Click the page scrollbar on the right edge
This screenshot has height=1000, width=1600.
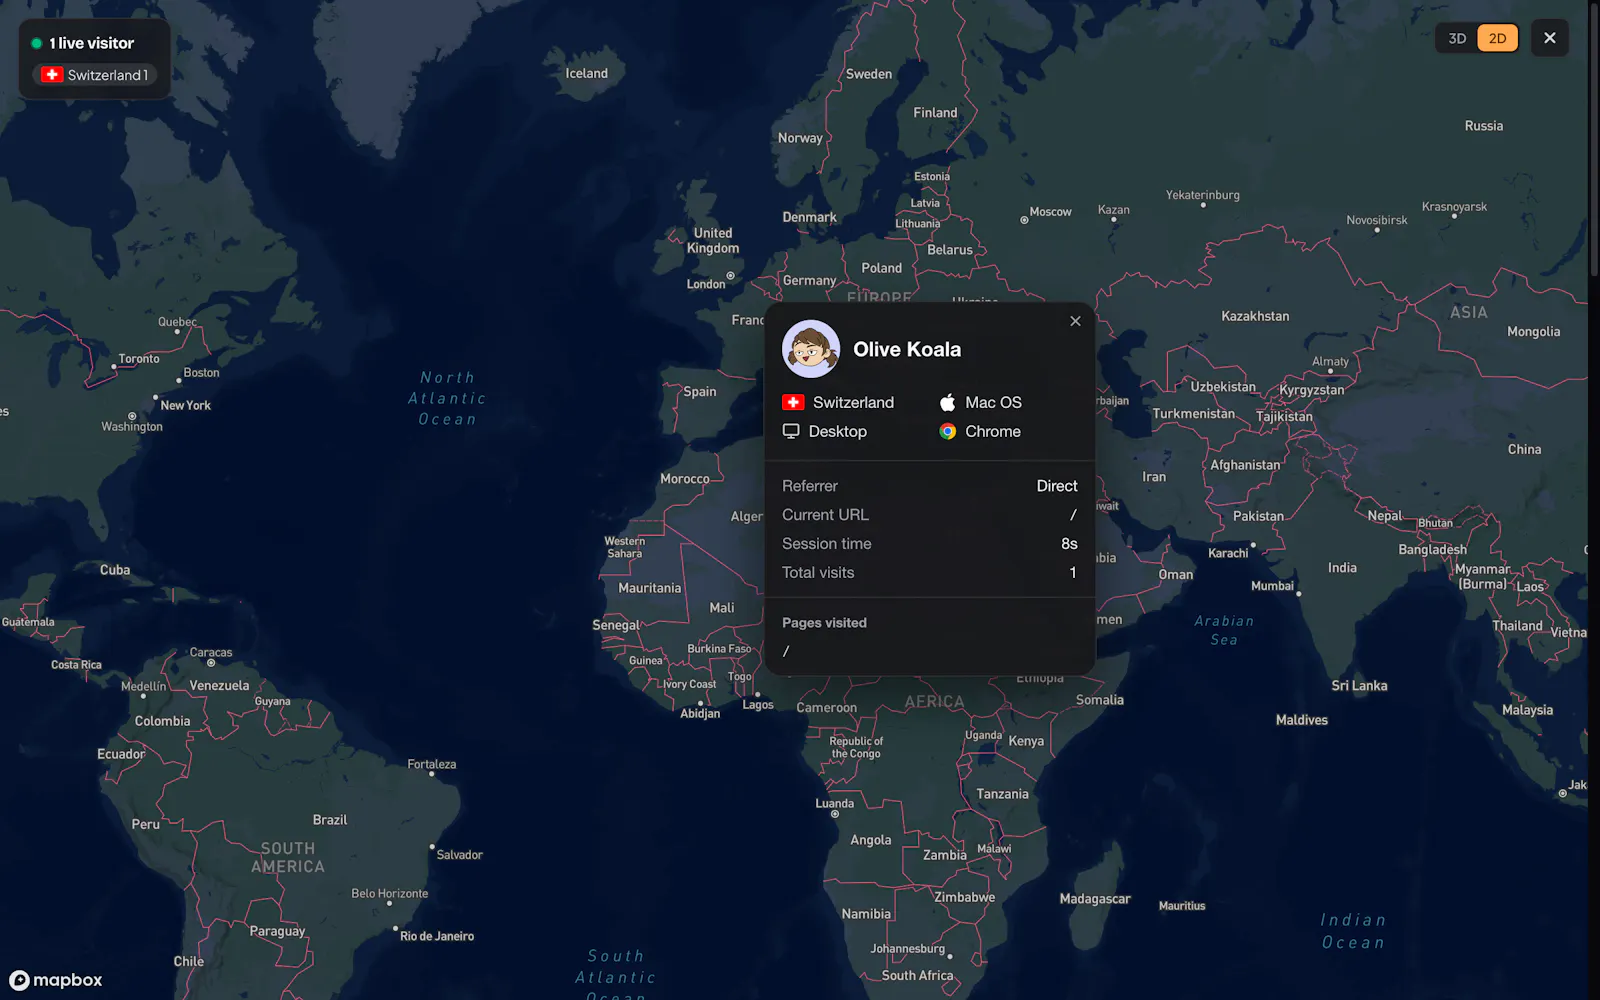(x=1594, y=140)
